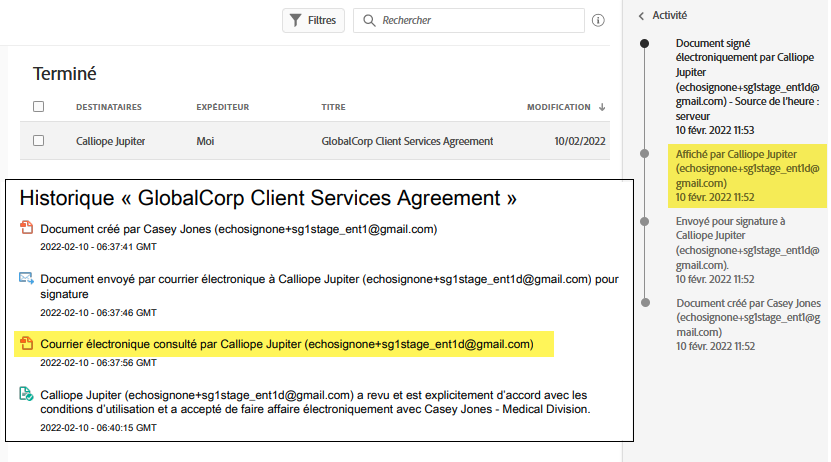Click the 10/02/2022 date cell
This screenshot has height=462, width=831.
click(x=580, y=141)
